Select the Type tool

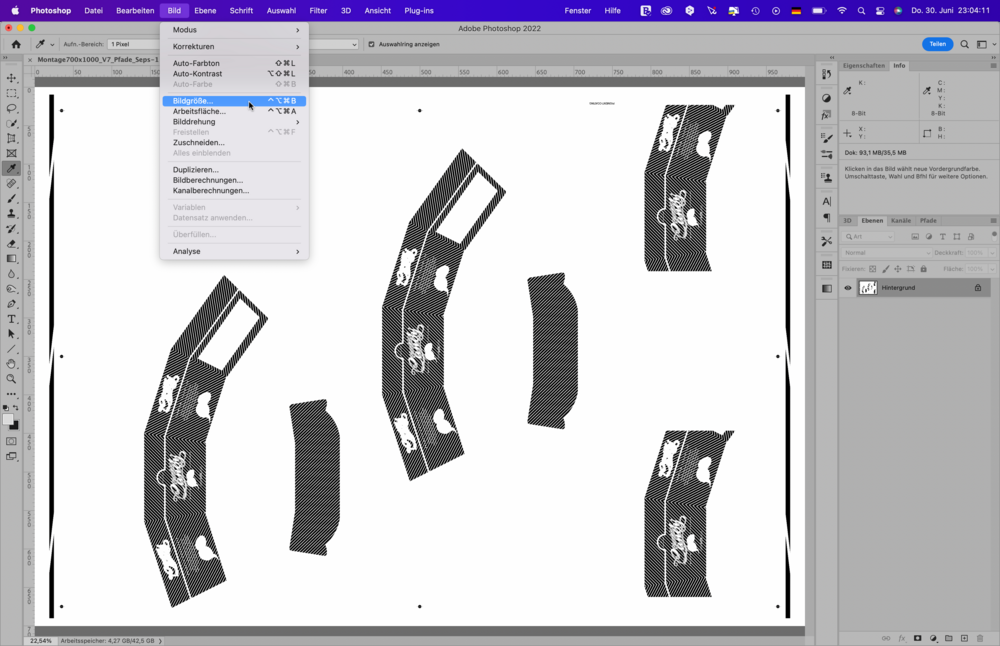coord(12,319)
